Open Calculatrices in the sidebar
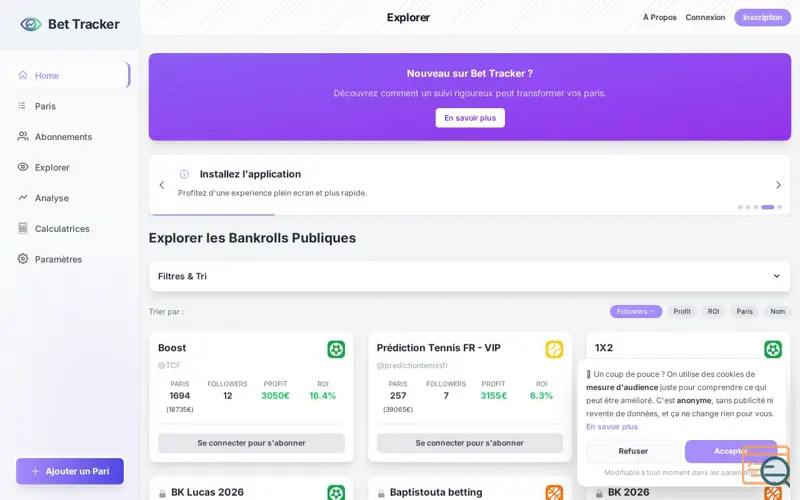Image resolution: width=800 pixels, height=500 pixels. [69, 229]
